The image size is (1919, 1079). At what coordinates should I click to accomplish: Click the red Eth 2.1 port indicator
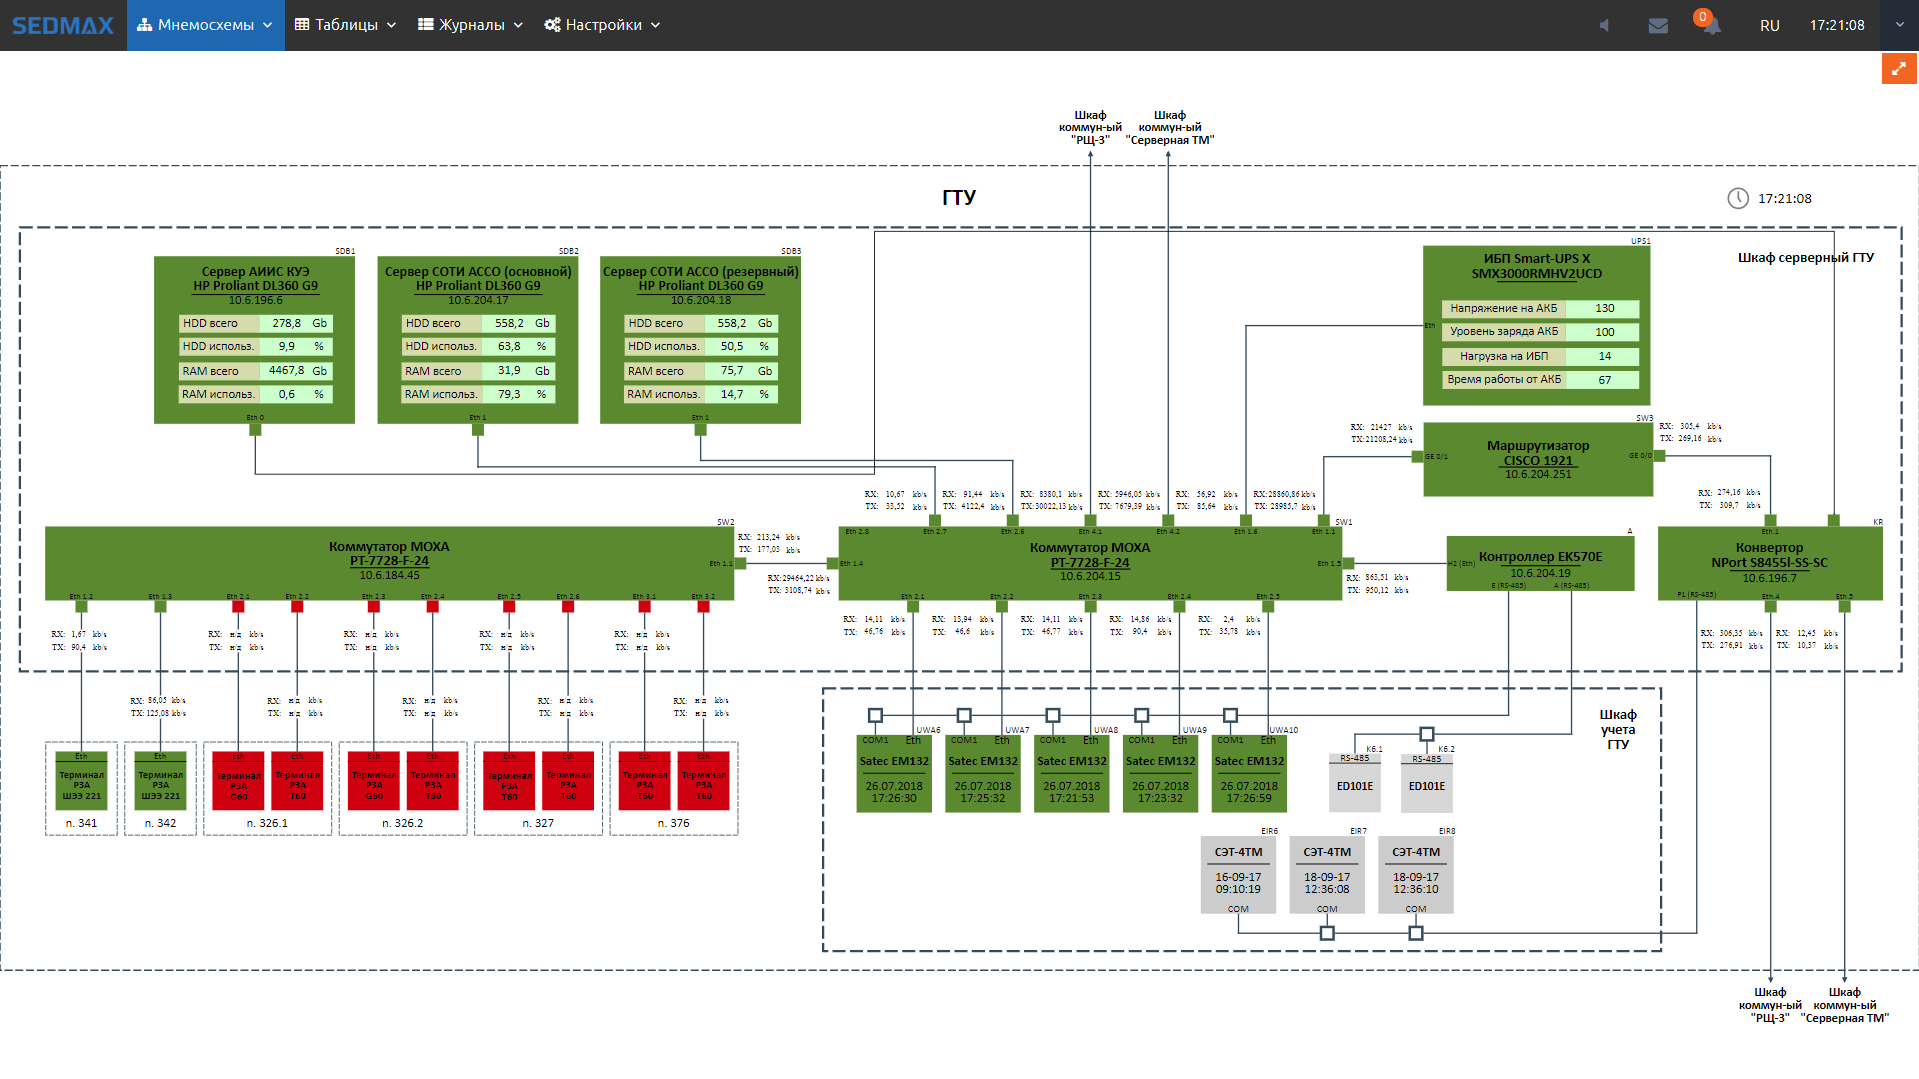tap(238, 606)
